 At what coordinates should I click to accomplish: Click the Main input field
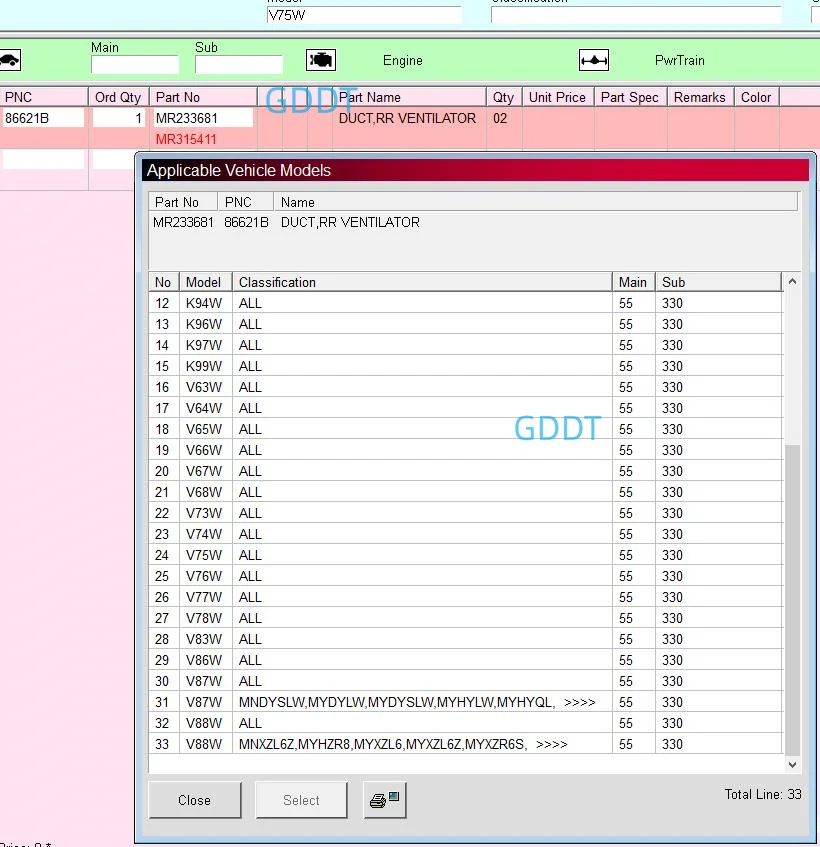coord(135,64)
